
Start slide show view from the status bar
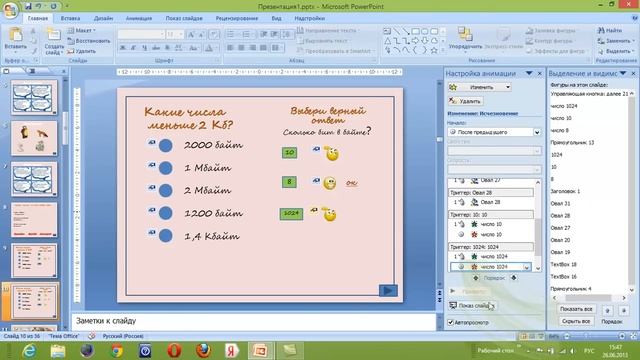tap(541, 336)
